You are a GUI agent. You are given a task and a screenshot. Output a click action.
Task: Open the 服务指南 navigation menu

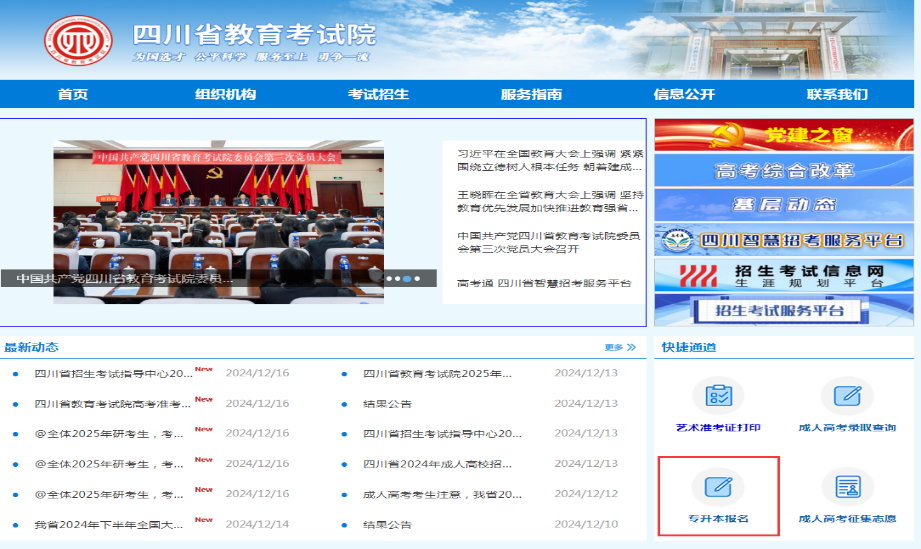pos(532,95)
